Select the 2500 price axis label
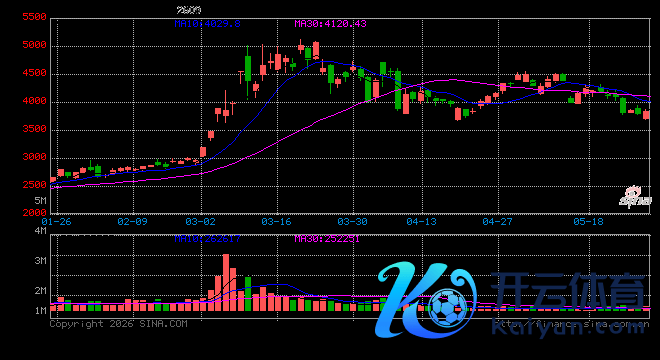 coord(34,185)
